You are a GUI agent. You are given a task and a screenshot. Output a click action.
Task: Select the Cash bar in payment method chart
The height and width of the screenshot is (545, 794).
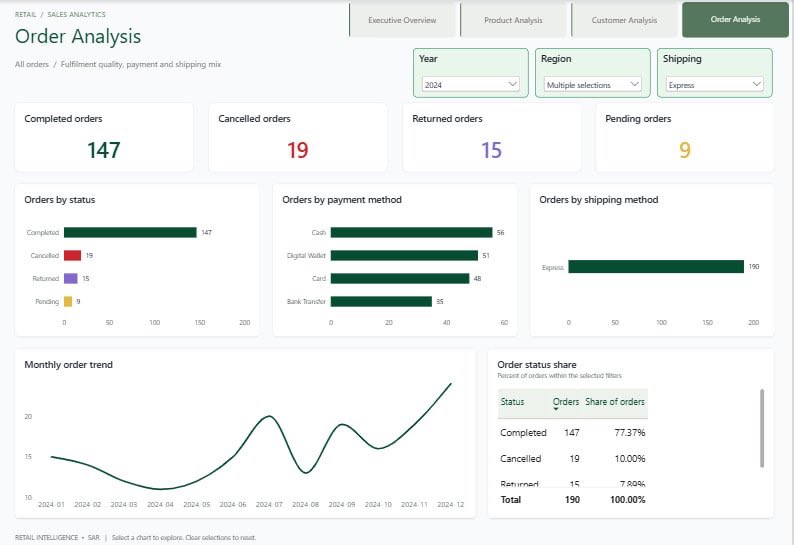[x=411, y=232]
